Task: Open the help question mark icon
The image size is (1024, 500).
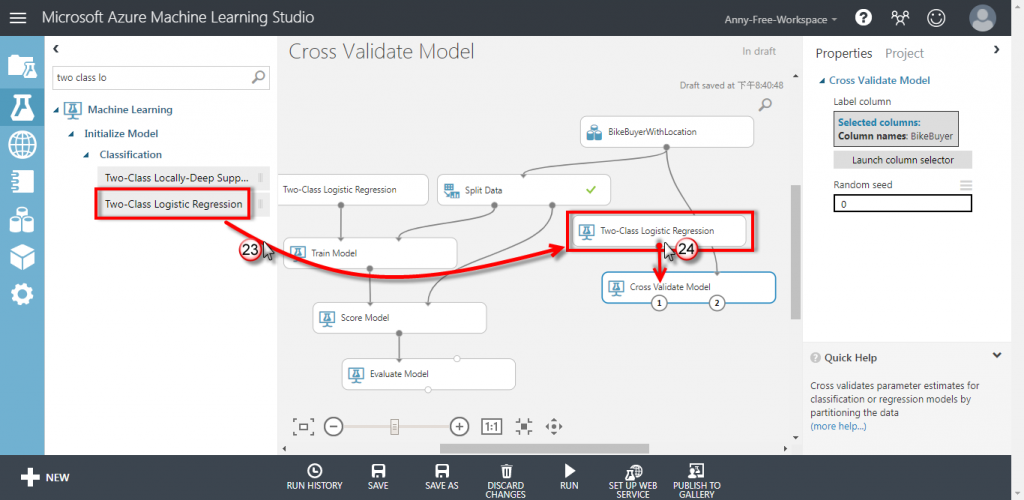Action: coord(863,18)
